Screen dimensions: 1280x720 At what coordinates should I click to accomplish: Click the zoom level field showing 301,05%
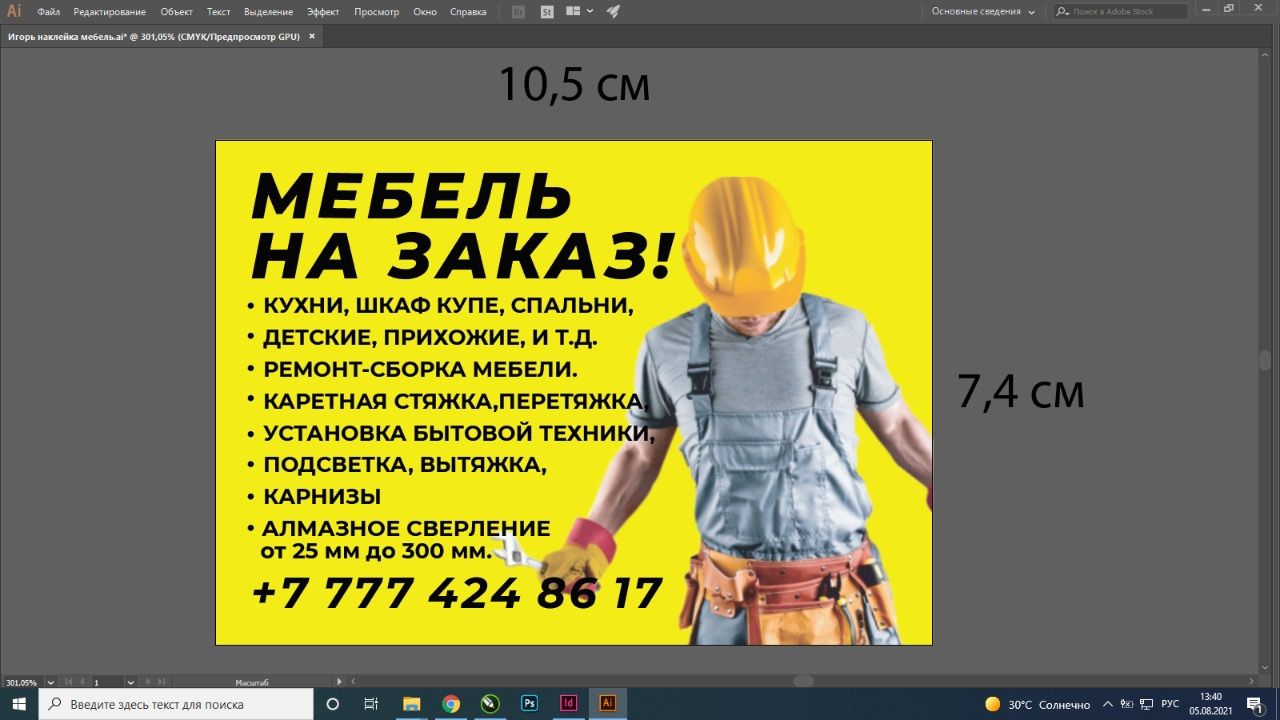pos(22,682)
